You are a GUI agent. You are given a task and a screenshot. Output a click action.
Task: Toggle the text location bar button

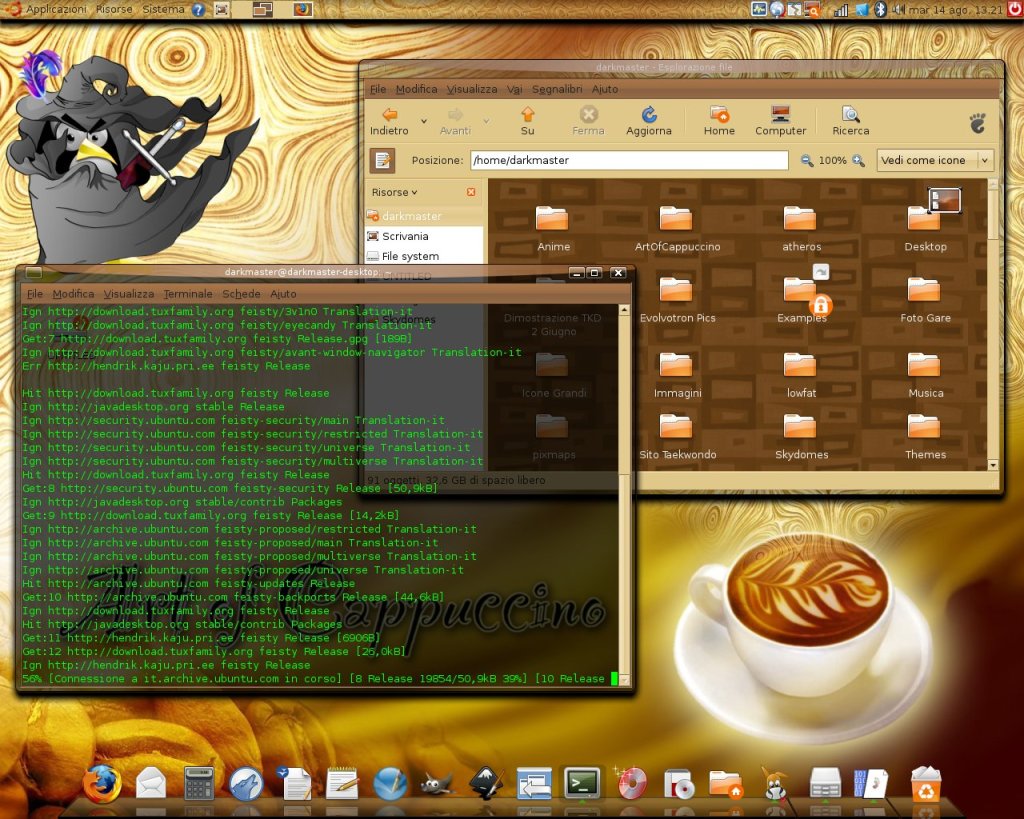[382, 160]
